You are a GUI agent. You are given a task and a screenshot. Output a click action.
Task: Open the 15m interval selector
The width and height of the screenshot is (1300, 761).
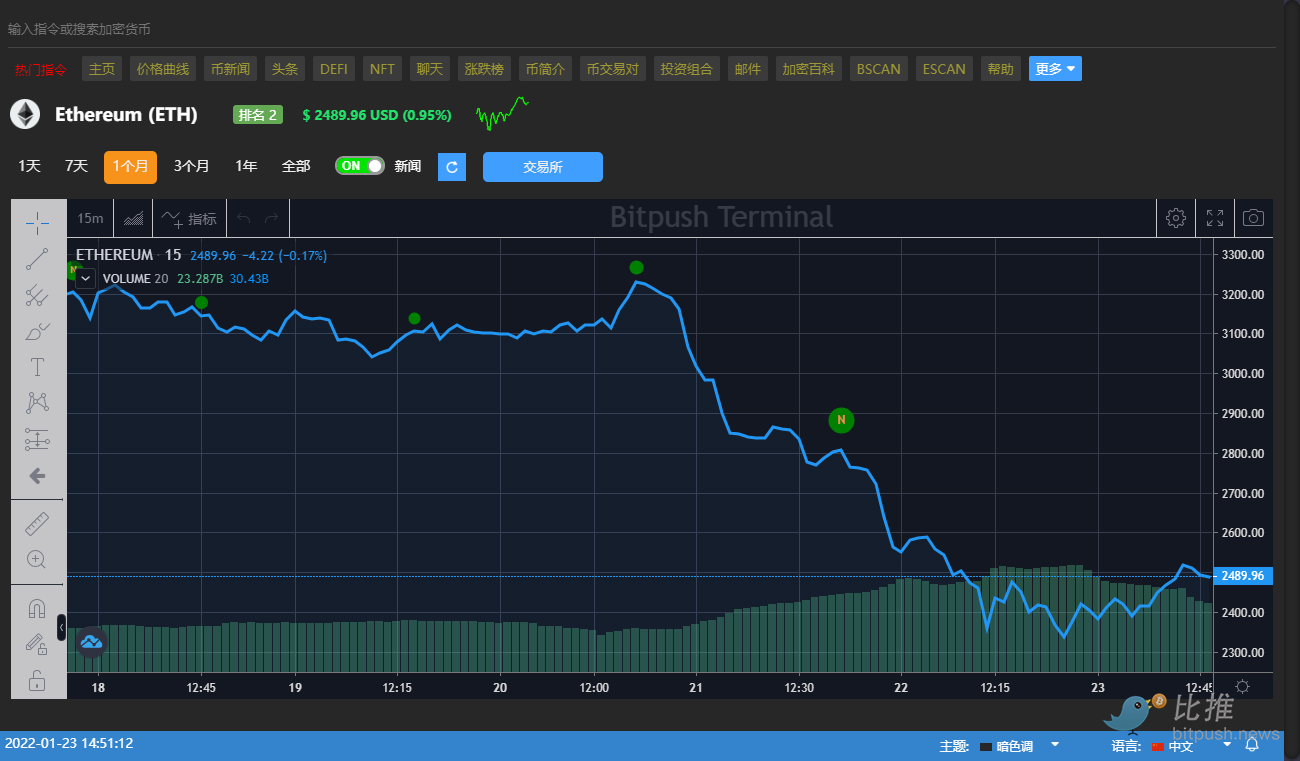(90, 218)
